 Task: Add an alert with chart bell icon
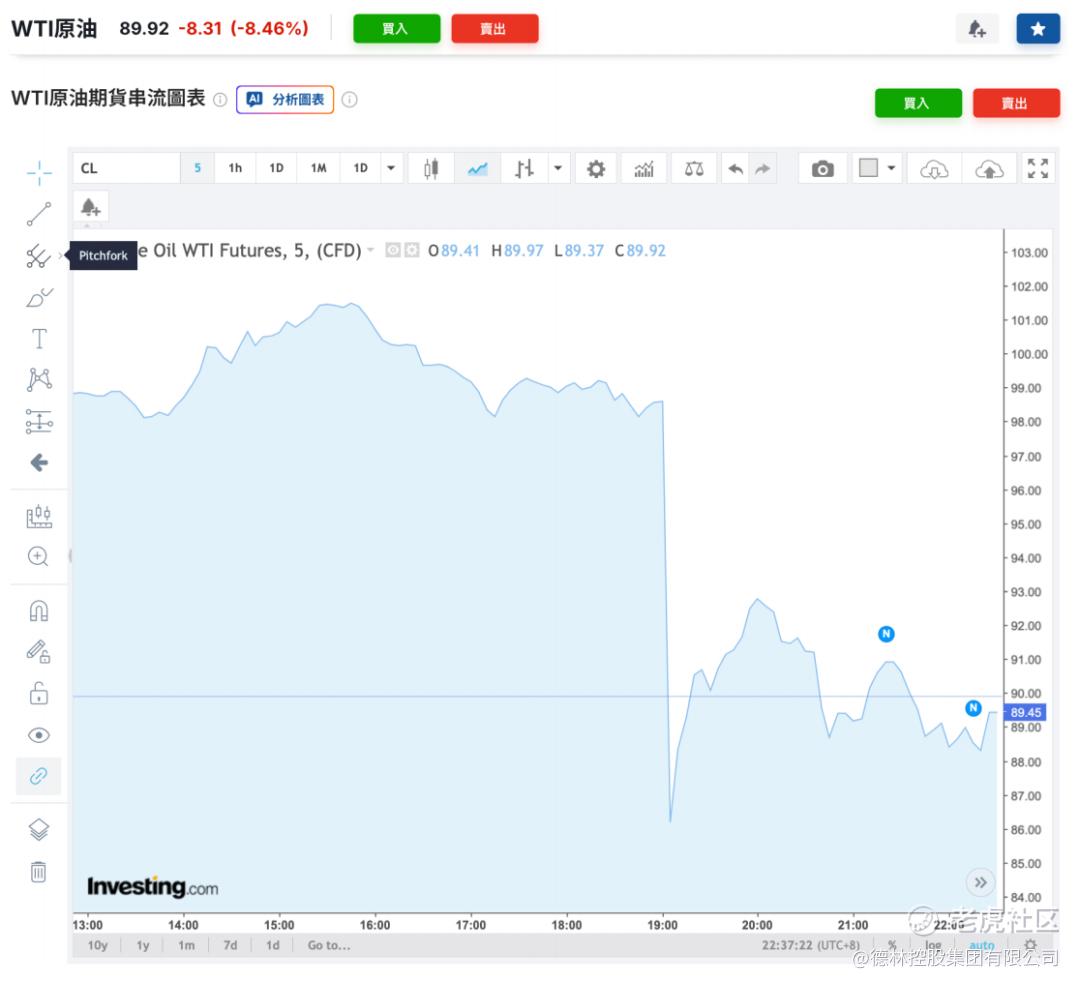[90, 207]
